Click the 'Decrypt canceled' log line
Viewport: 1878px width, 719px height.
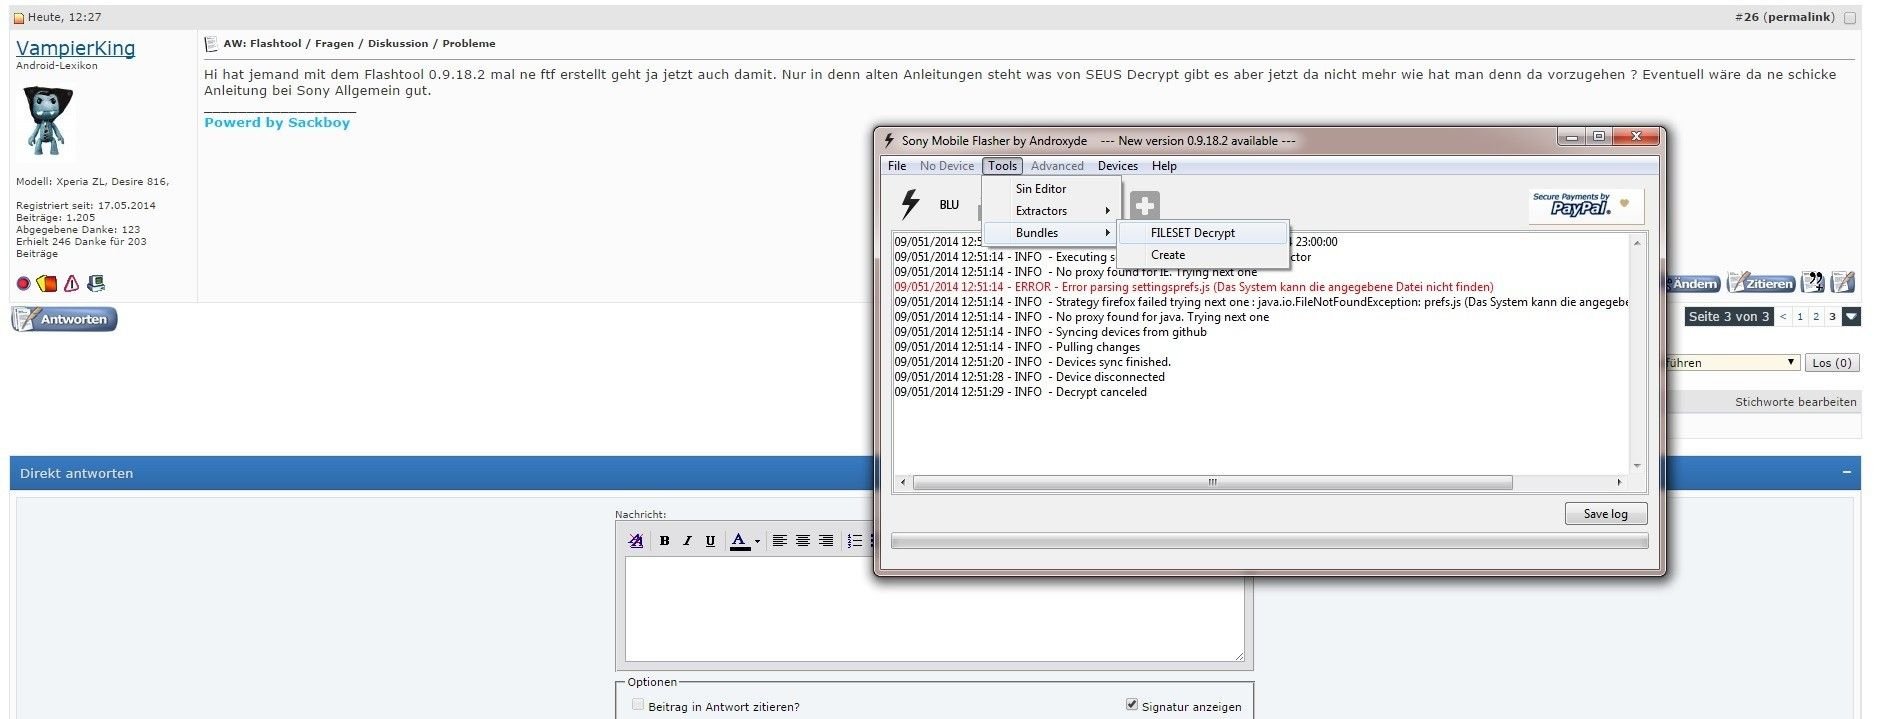coord(1020,392)
